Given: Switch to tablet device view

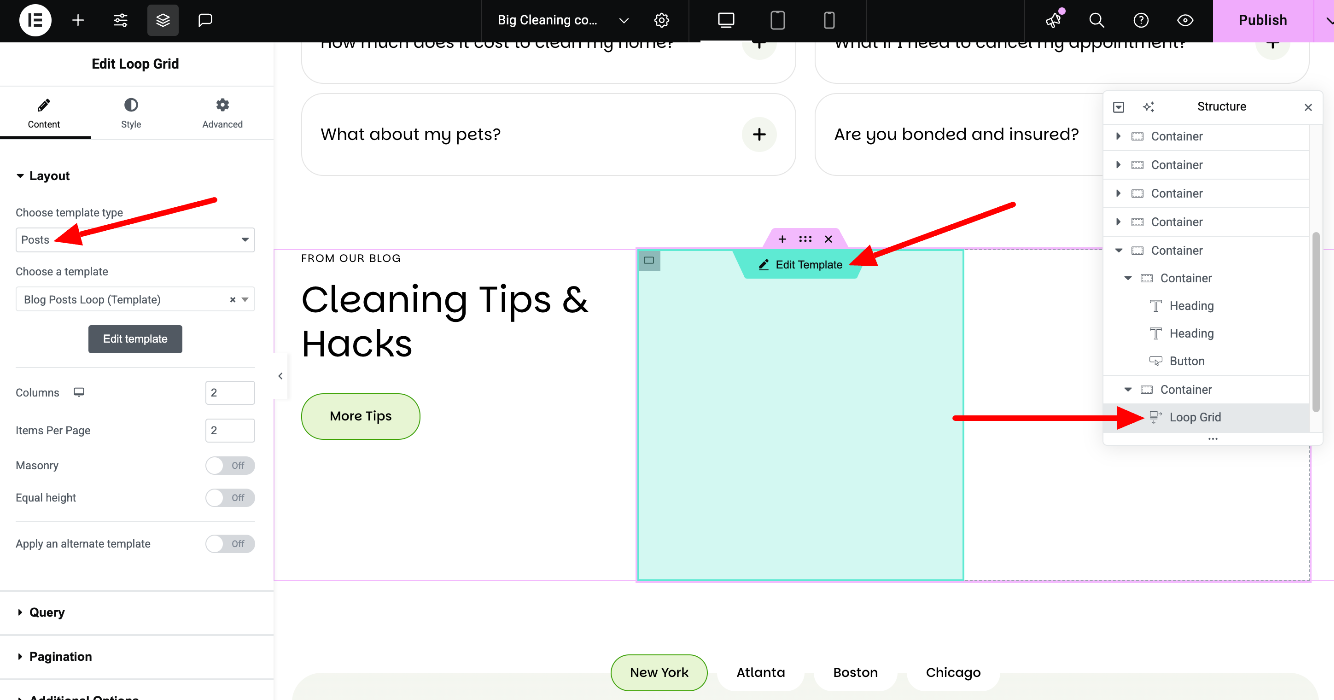Looking at the screenshot, I should pyautogui.click(x=777, y=20).
